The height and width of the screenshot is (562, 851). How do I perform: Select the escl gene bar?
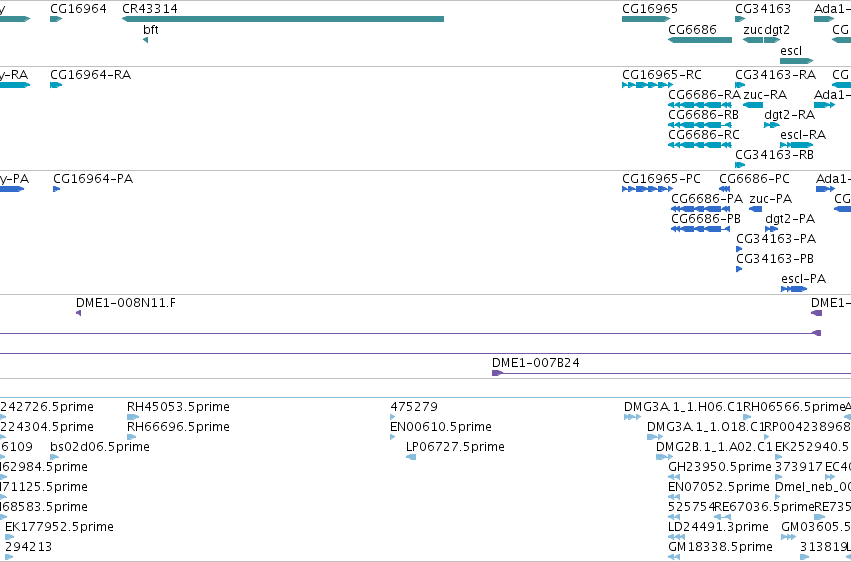(797, 61)
